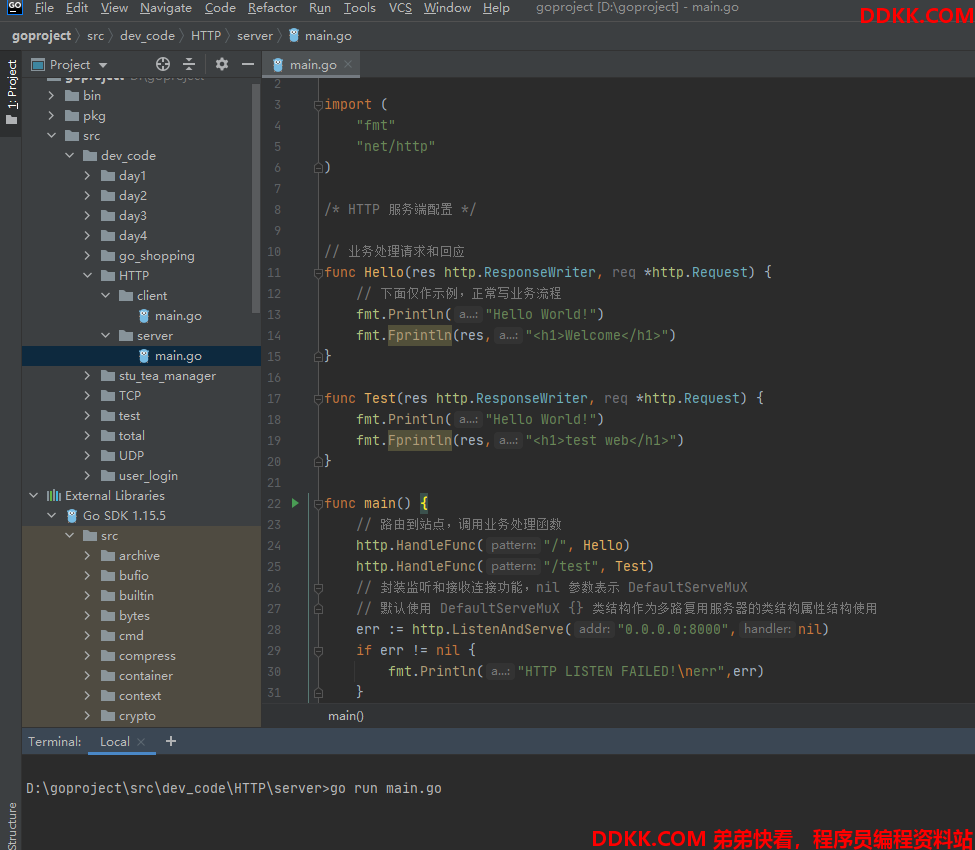
Task: Open the Help menu
Action: point(496,7)
